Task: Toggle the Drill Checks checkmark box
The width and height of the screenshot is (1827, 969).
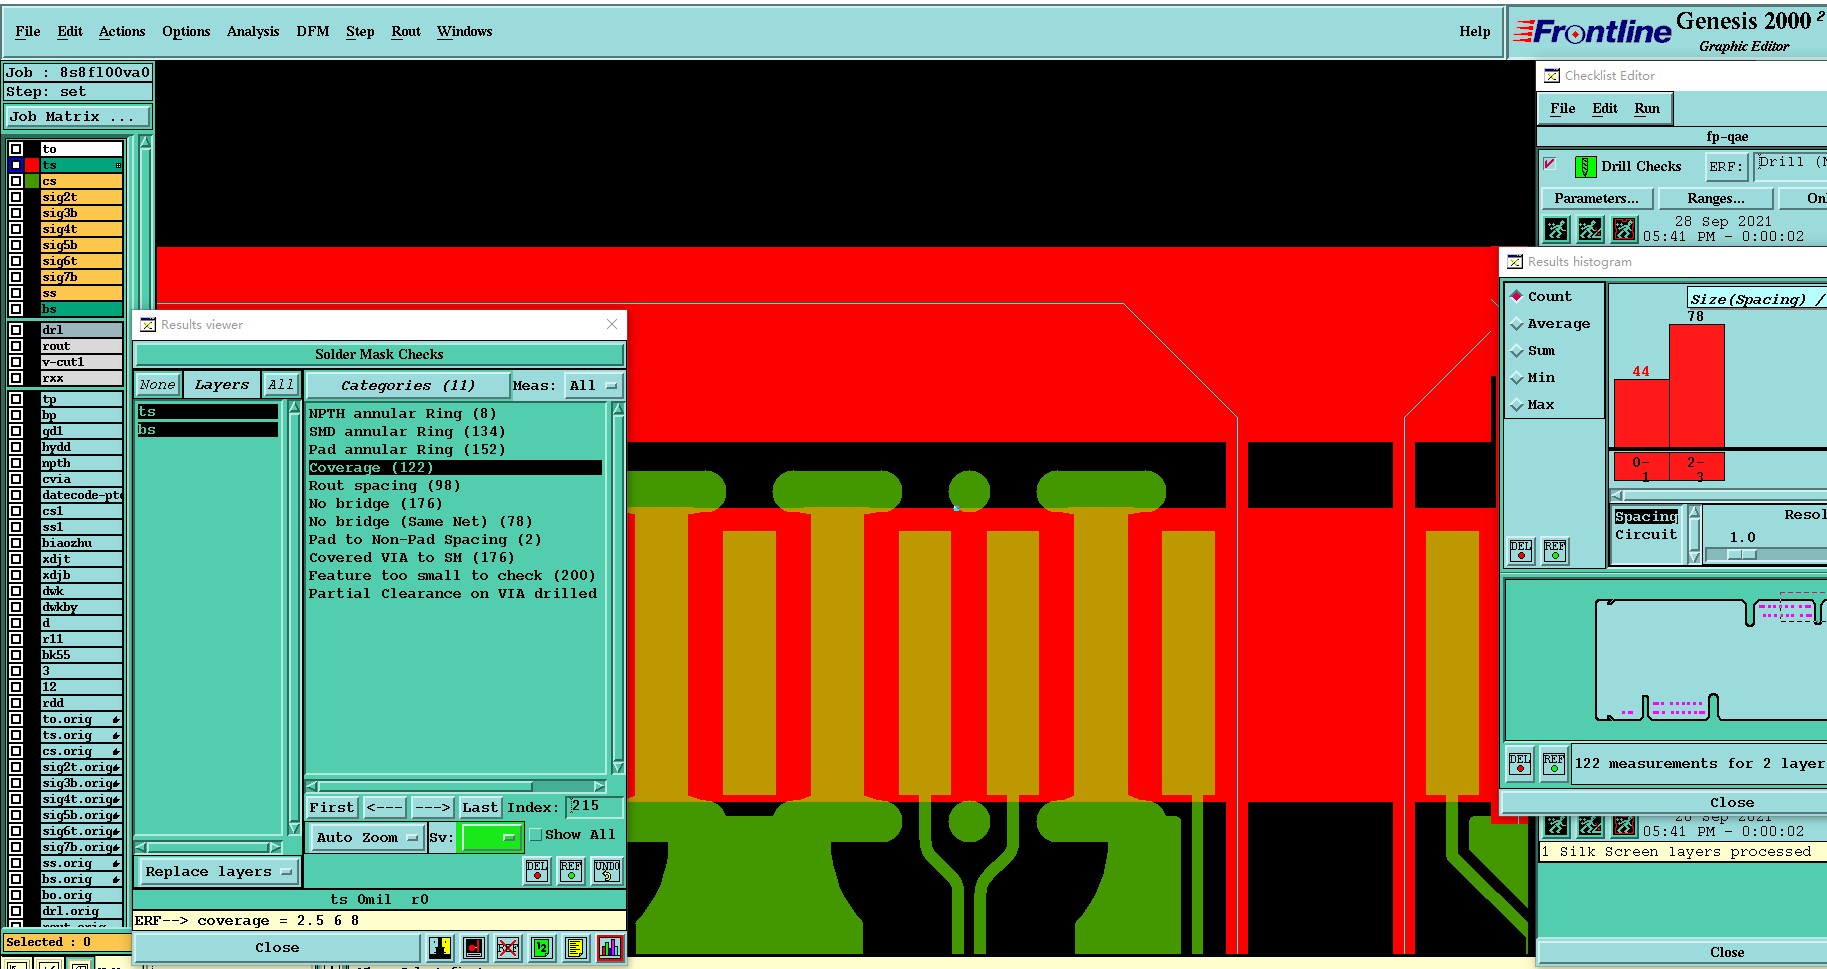Action: click(x=1550, y=165)
